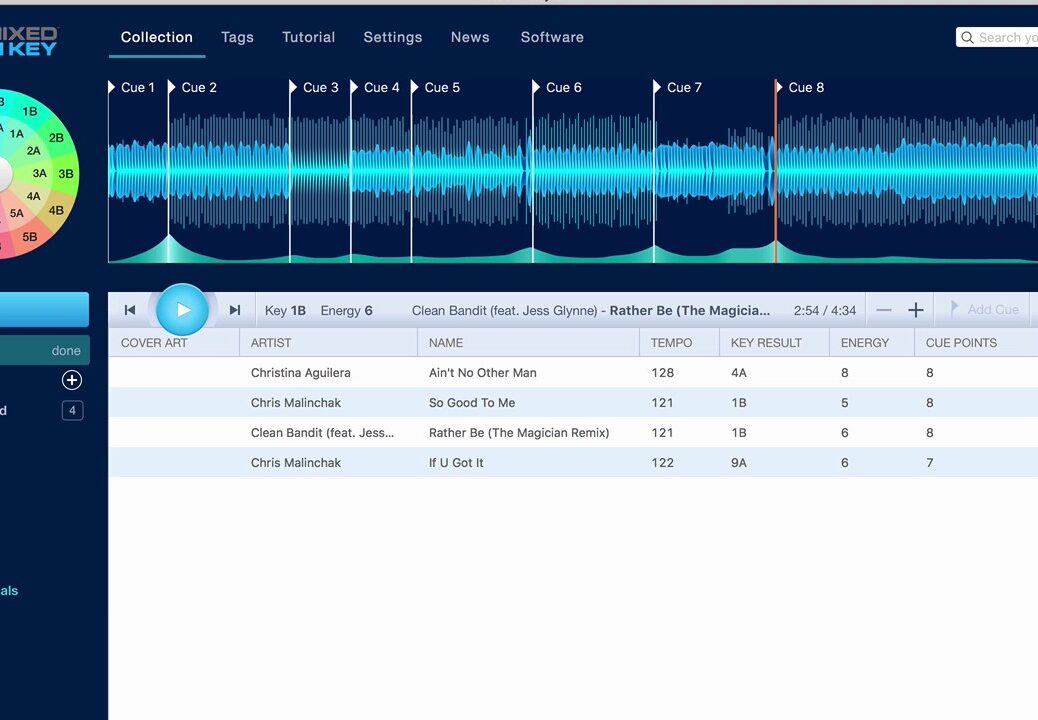Viewport: 1038px width, 720px height.
Task: Select 2A on the Camelot wheel
Action: tap(34, 151)
